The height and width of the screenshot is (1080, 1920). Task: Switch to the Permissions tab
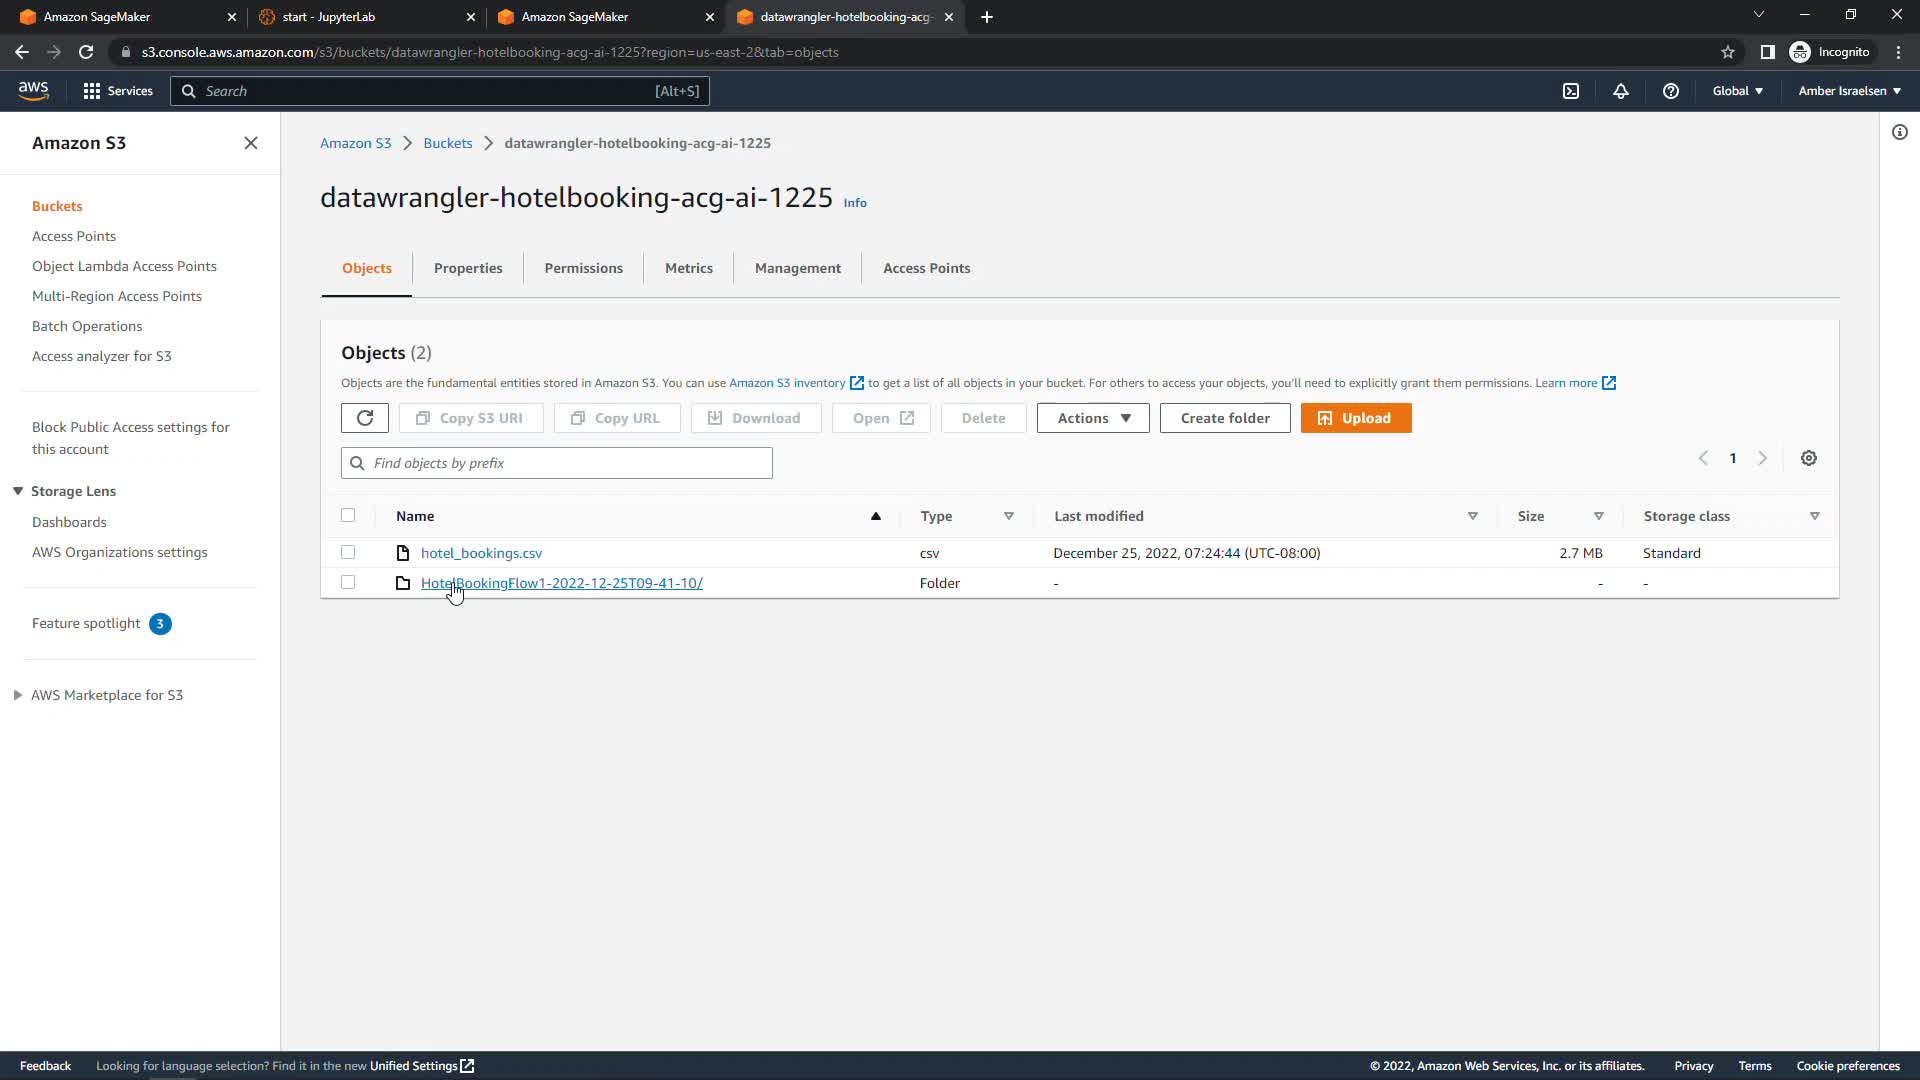(583, 268)
